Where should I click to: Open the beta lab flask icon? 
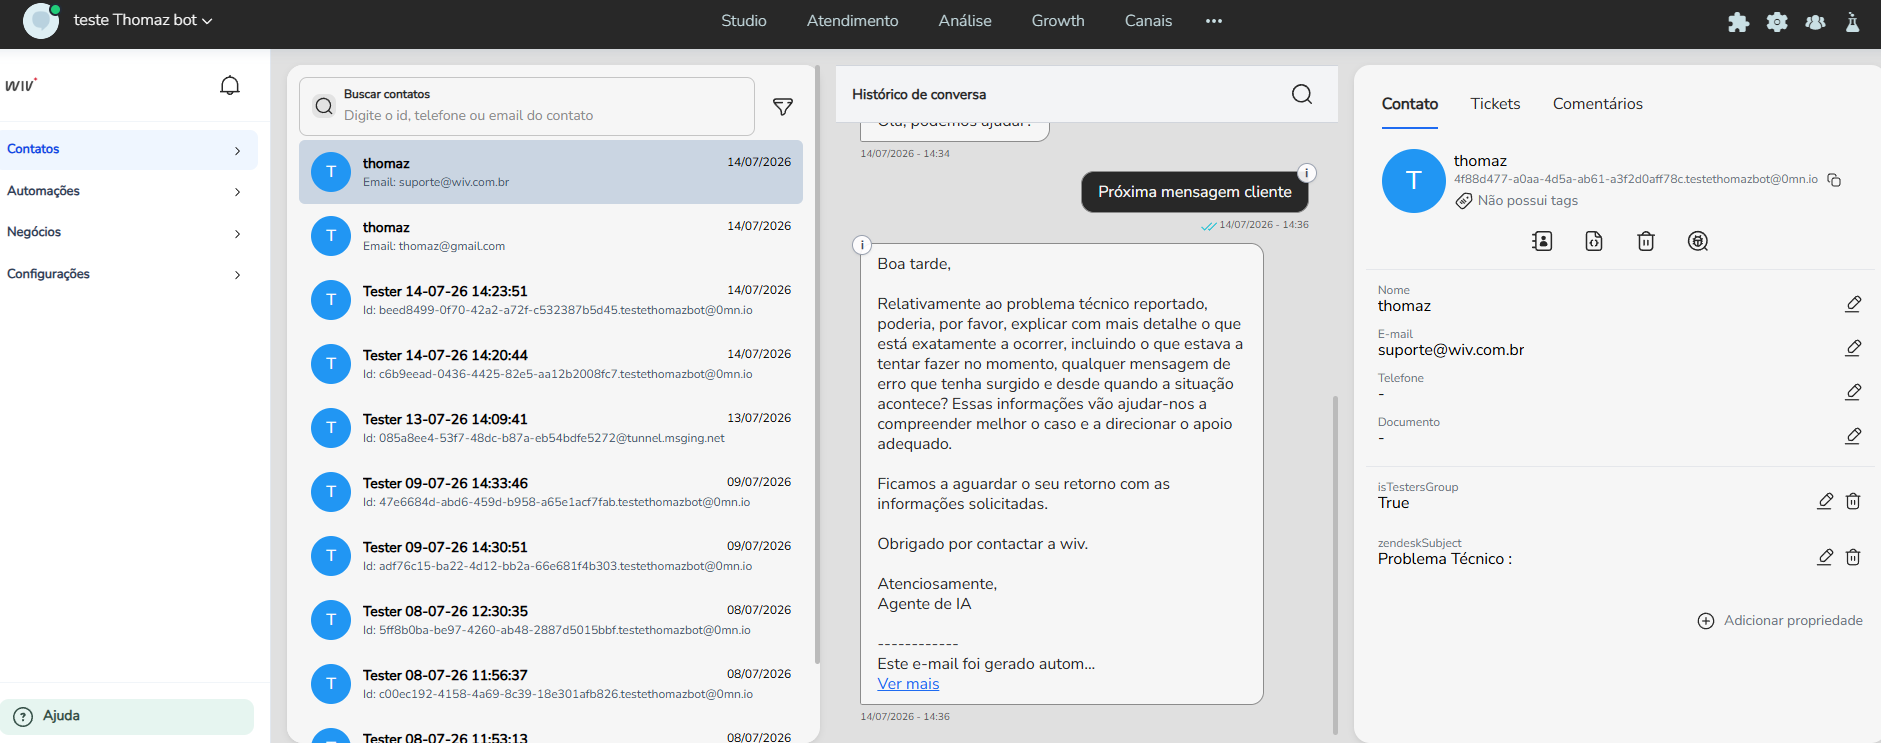tap(1853, 22)
